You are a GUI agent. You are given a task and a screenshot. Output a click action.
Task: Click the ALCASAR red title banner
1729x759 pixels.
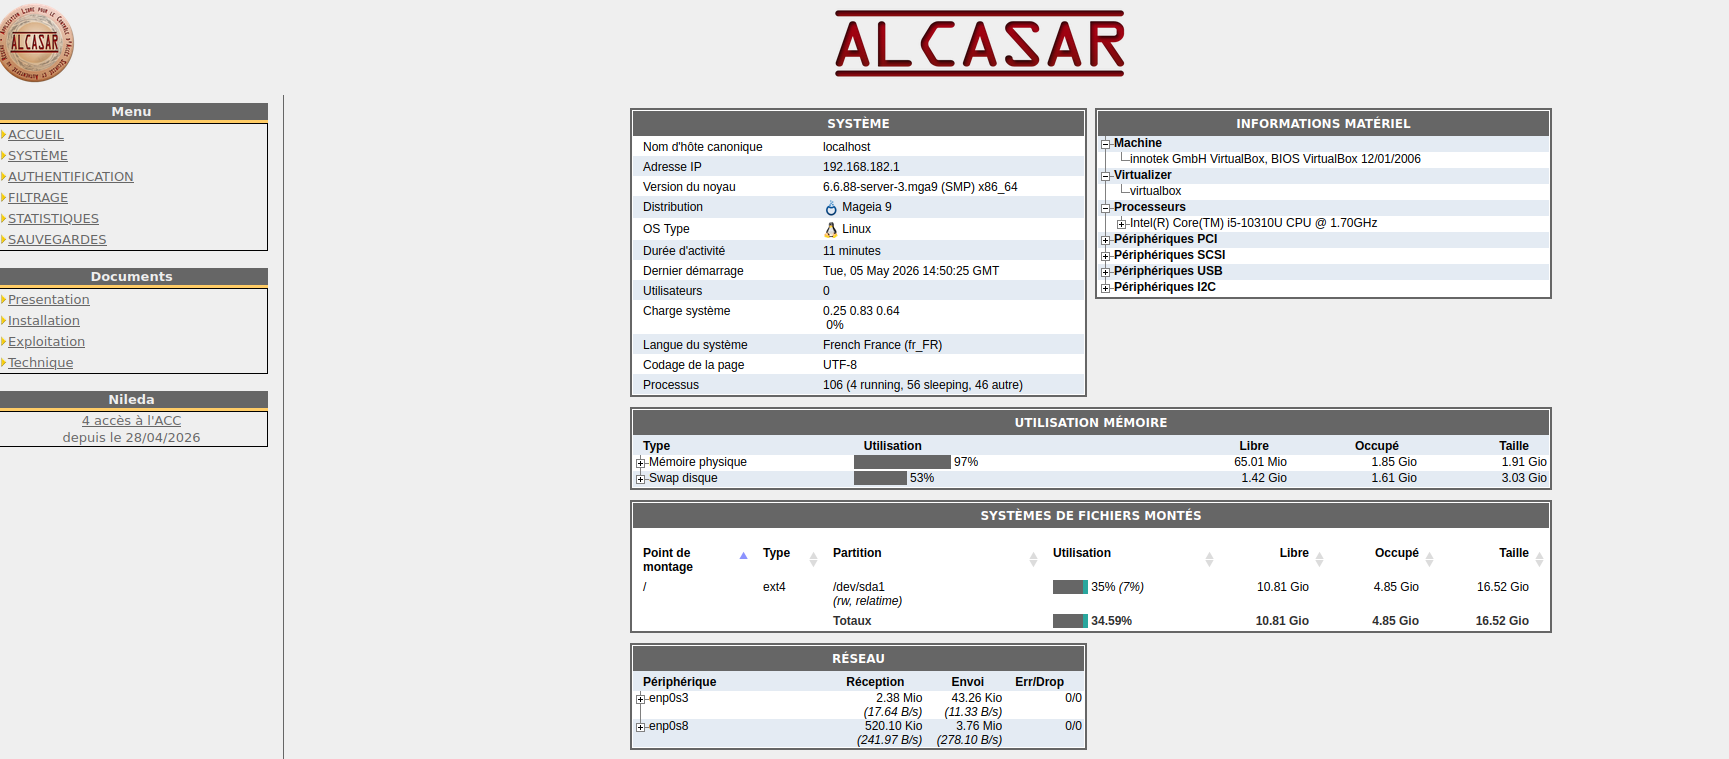click(x=980, y=44)
